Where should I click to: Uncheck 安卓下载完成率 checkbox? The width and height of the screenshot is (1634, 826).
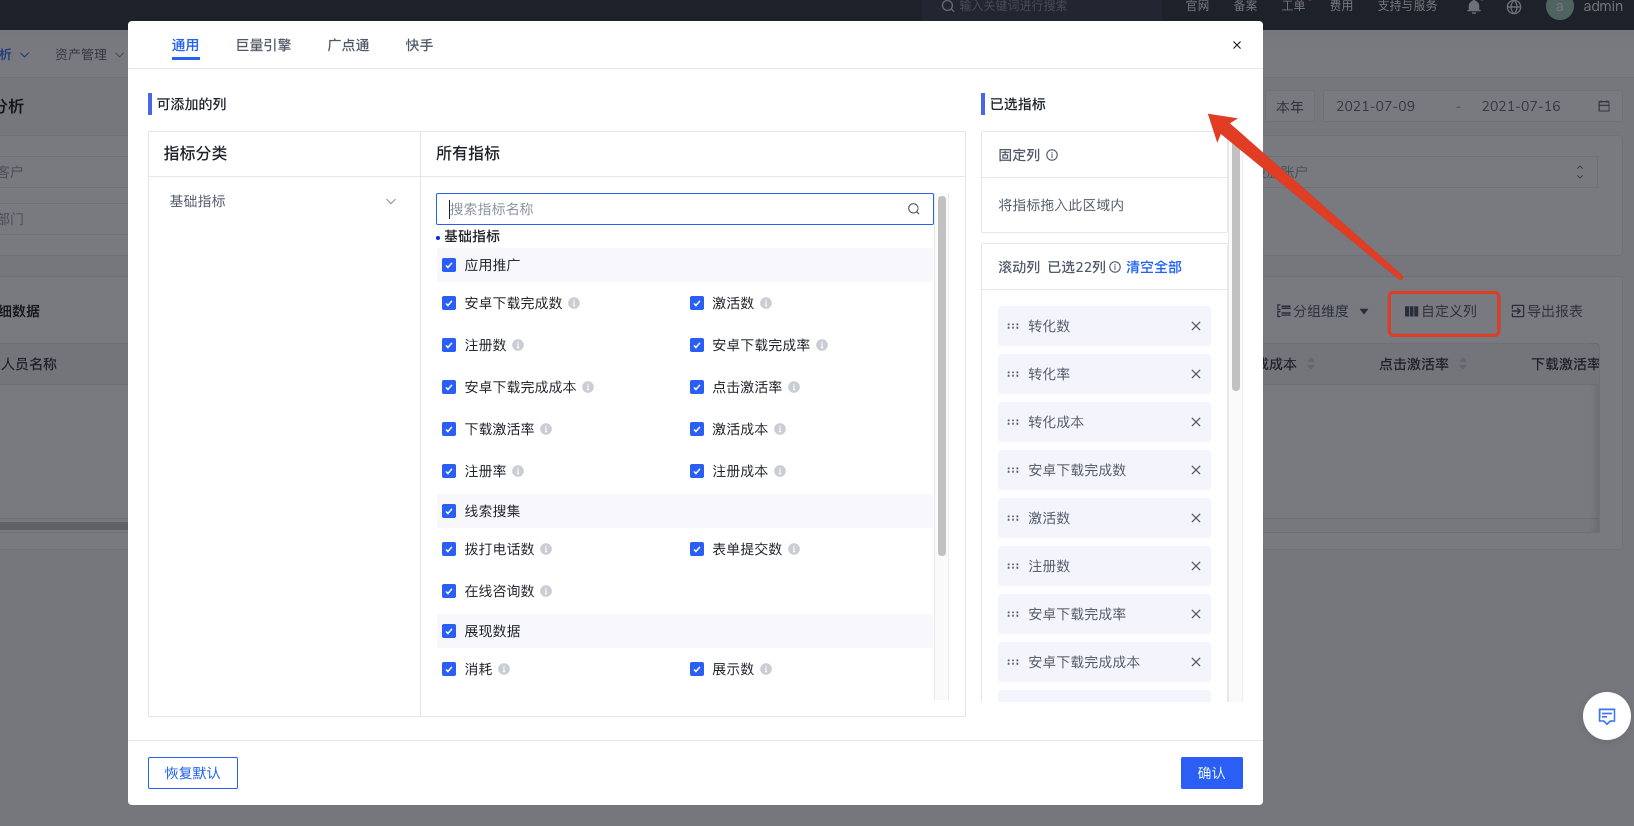[x=697, y=345]
